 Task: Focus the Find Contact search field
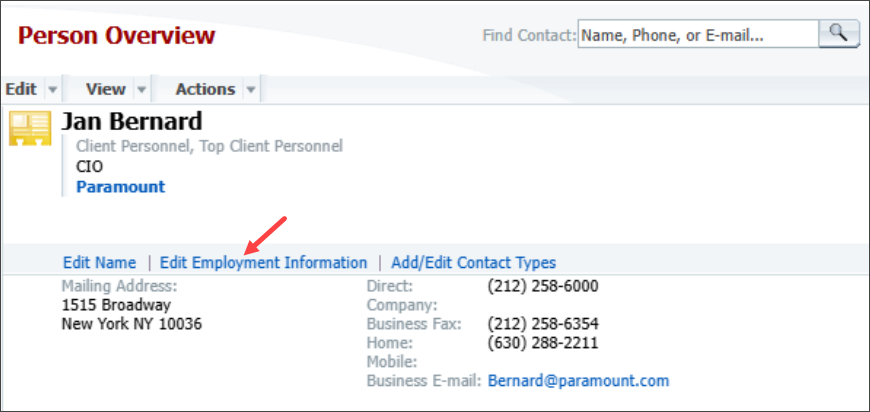pyautogui.click(x=698, y=35)
